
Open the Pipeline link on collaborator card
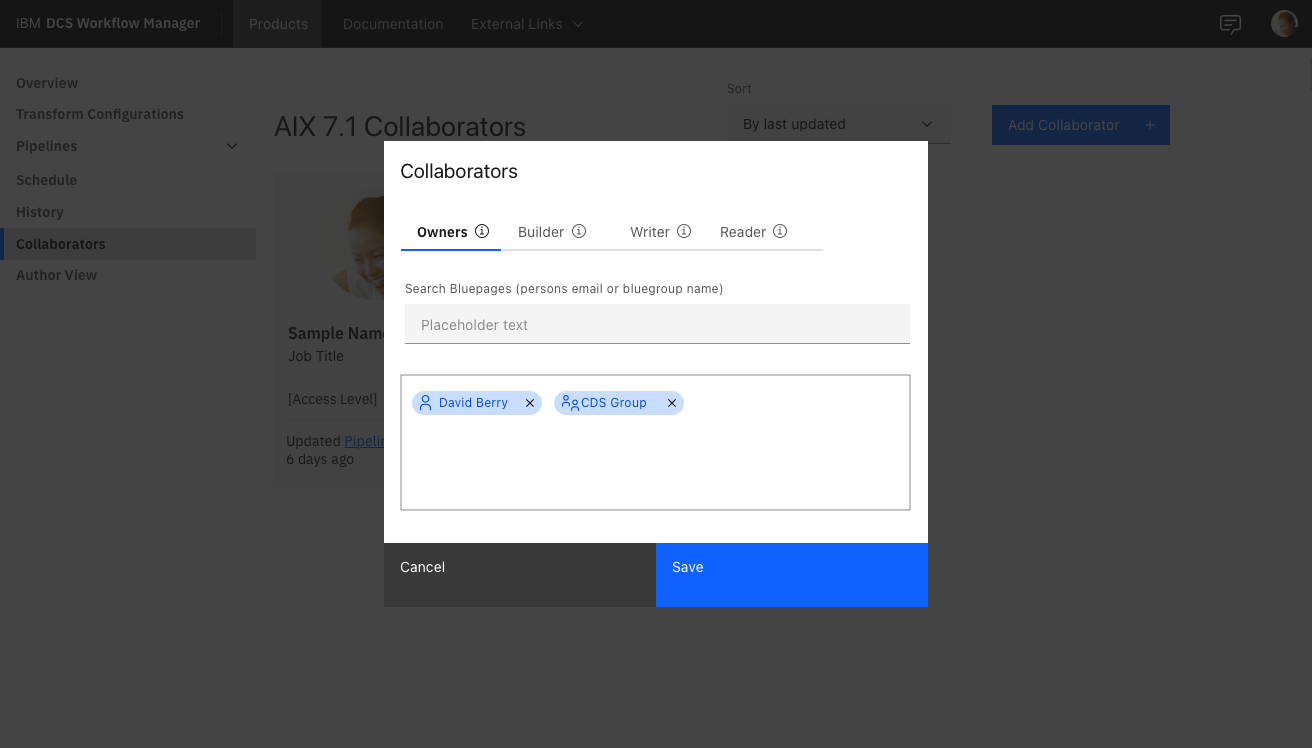pos(364,441)
